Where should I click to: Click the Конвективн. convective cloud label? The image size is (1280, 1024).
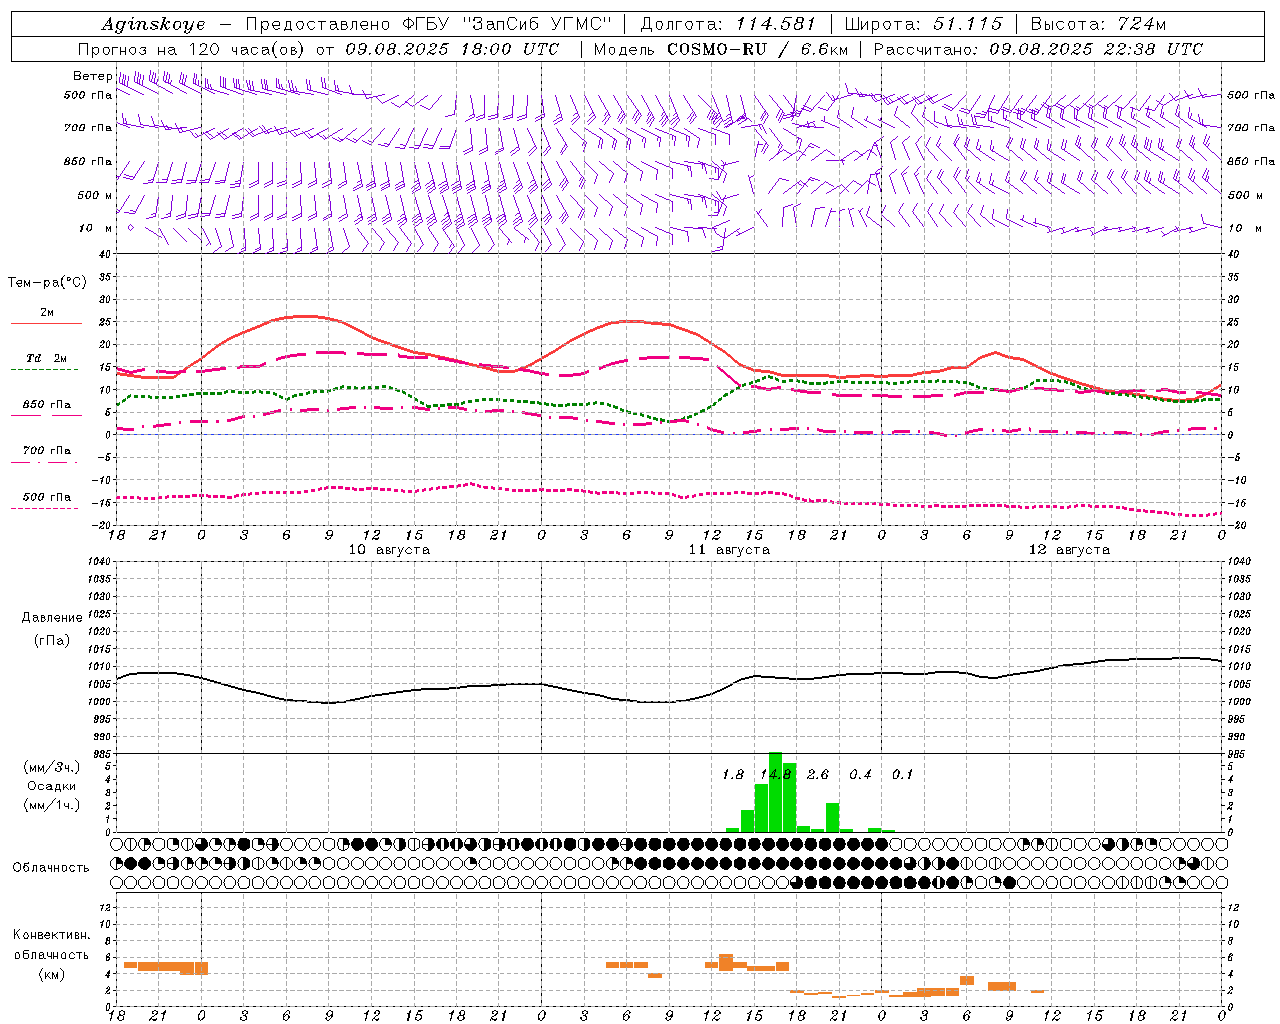tap(51, 936)
